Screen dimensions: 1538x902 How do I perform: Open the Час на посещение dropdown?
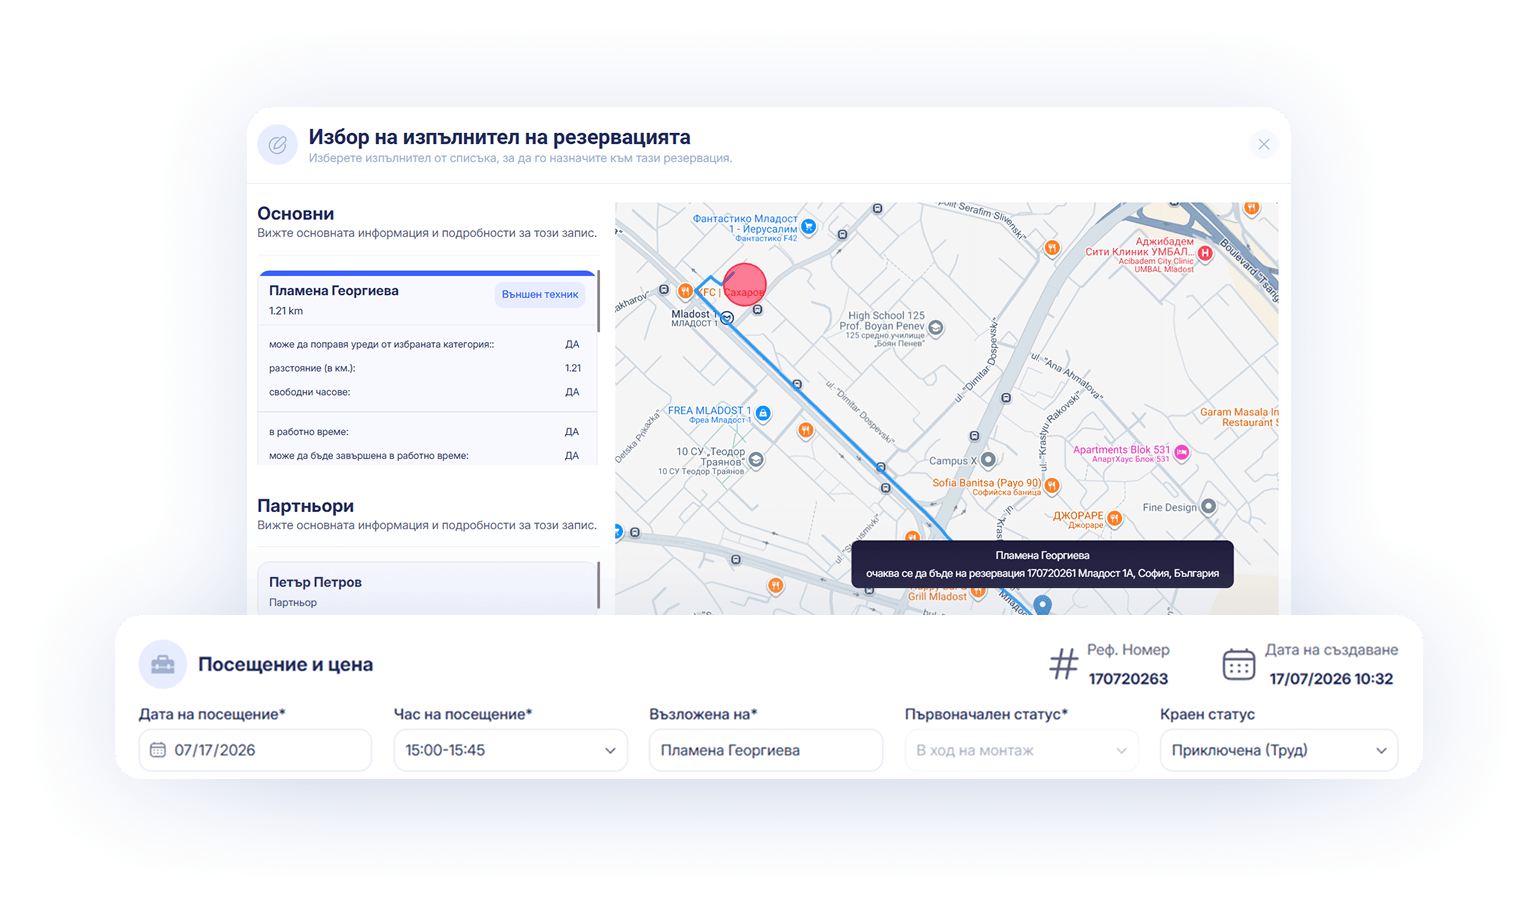510,750
